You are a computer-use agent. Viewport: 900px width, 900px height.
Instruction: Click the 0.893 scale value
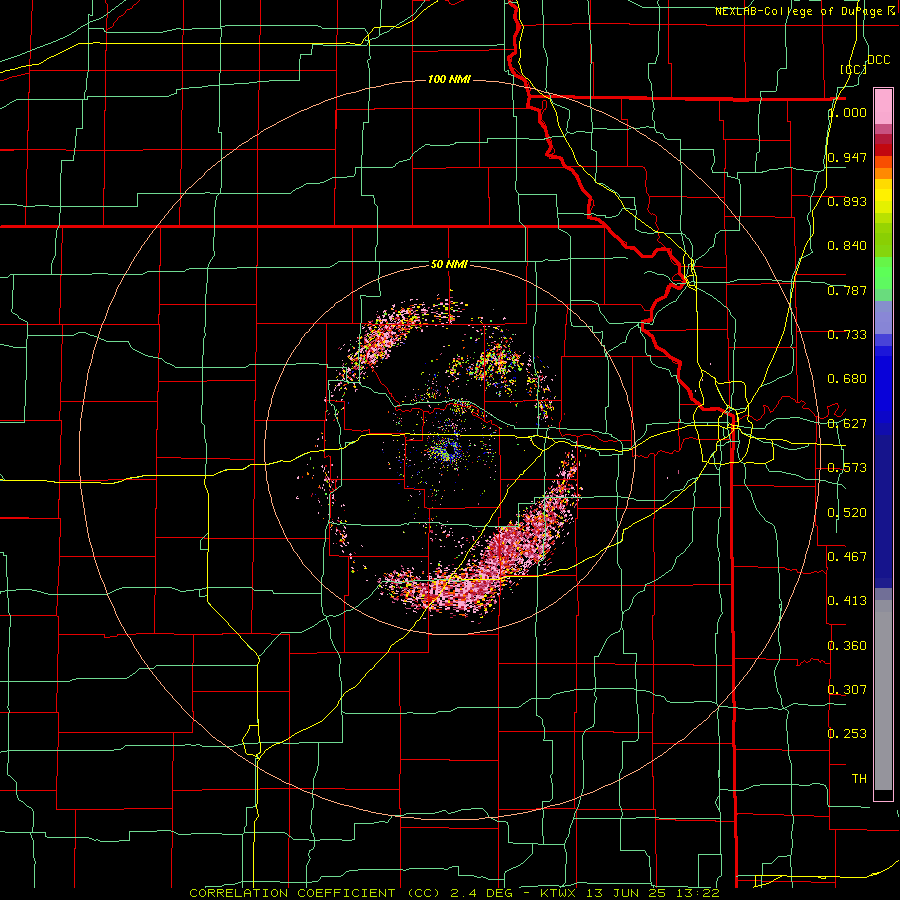847,201
